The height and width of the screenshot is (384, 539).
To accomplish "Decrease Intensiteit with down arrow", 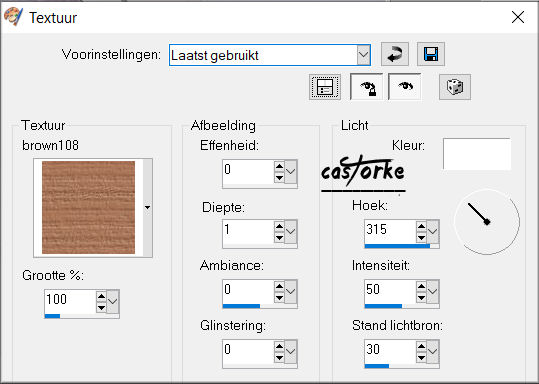I will click(421, 297).
